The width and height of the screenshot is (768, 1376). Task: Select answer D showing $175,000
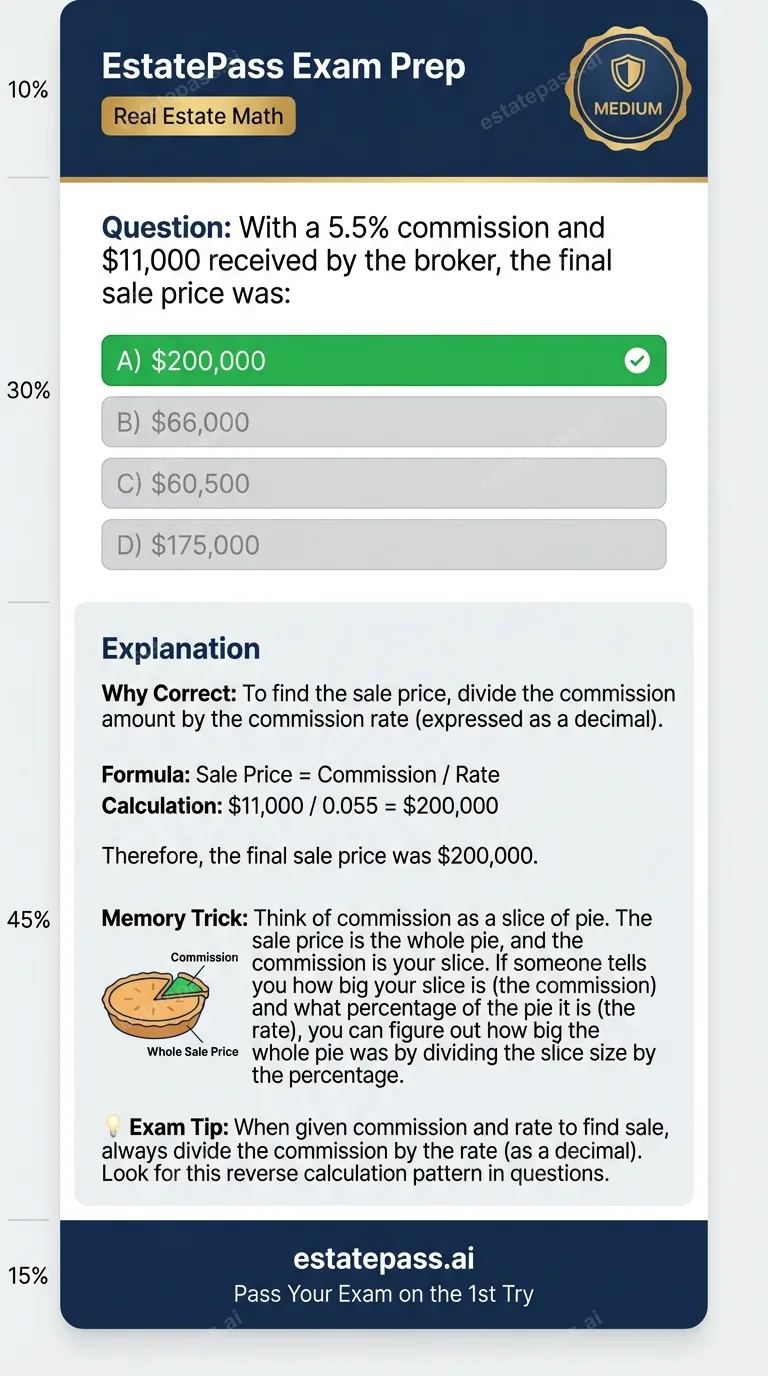pyautogui.click(x=383, y=544)
